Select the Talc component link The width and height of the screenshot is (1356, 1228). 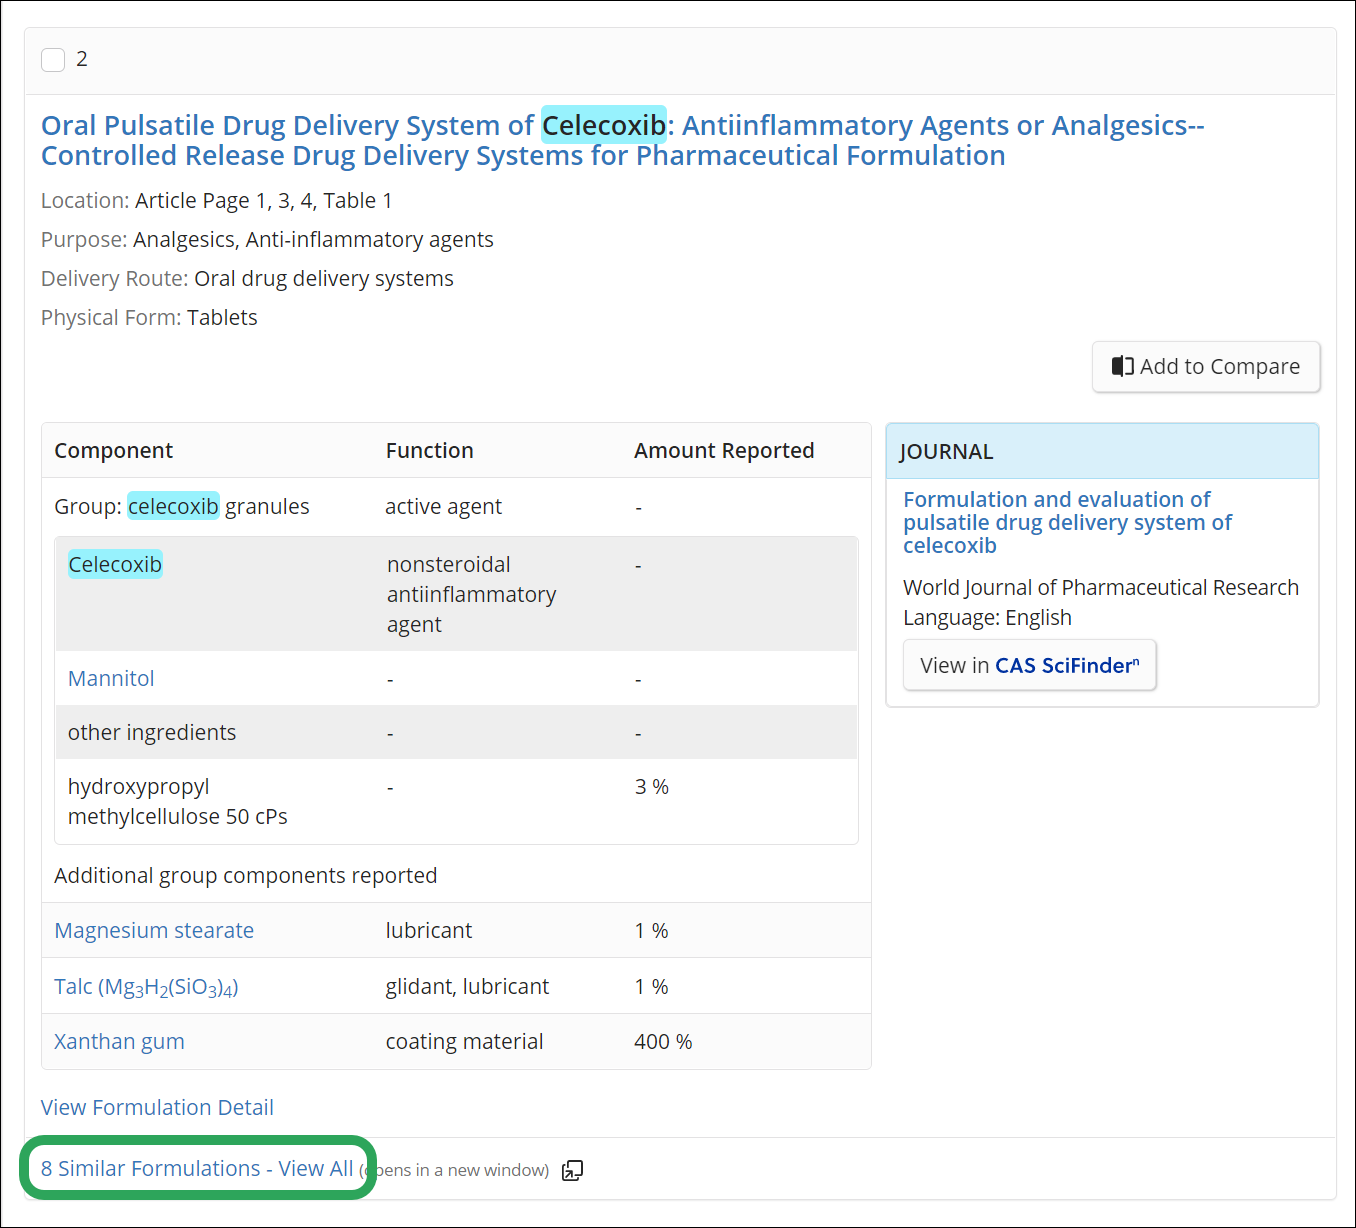[x=146, y=986]
